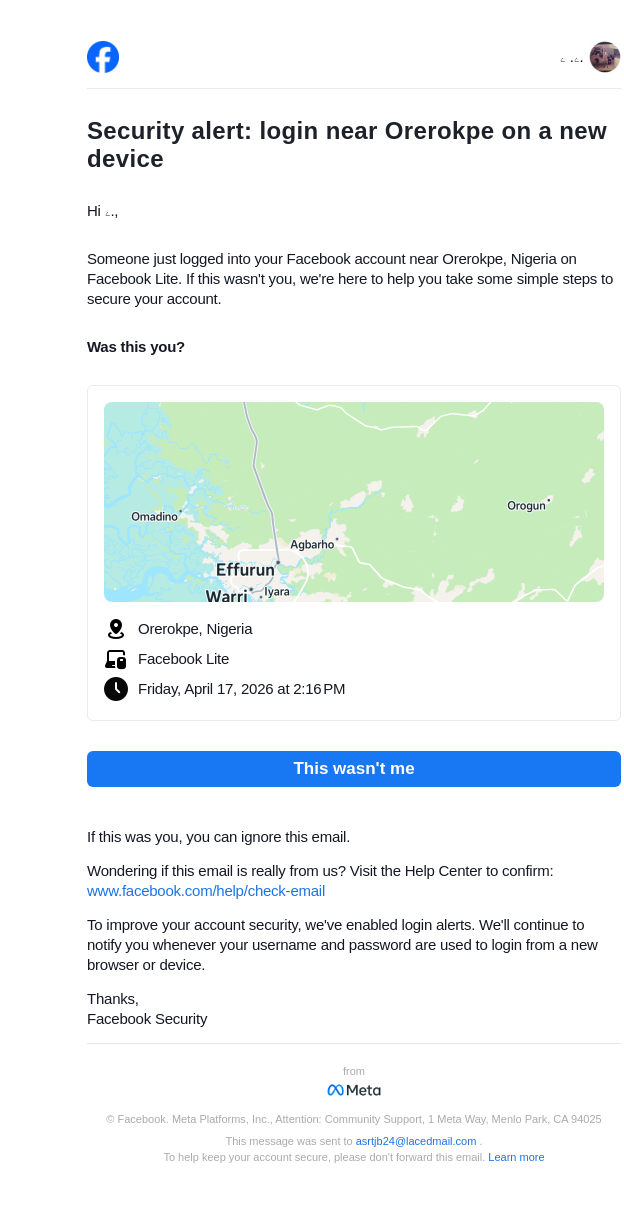Click the asrtjb24@lacedmail.com email address

click(x=416, y=1141)
